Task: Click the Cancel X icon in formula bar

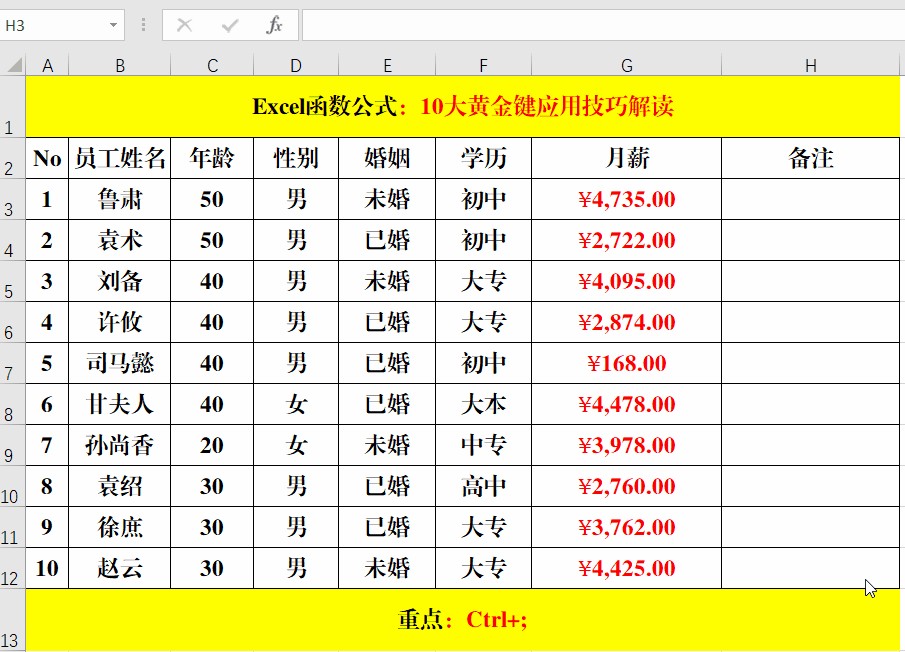Action: [x=184, y=25]
